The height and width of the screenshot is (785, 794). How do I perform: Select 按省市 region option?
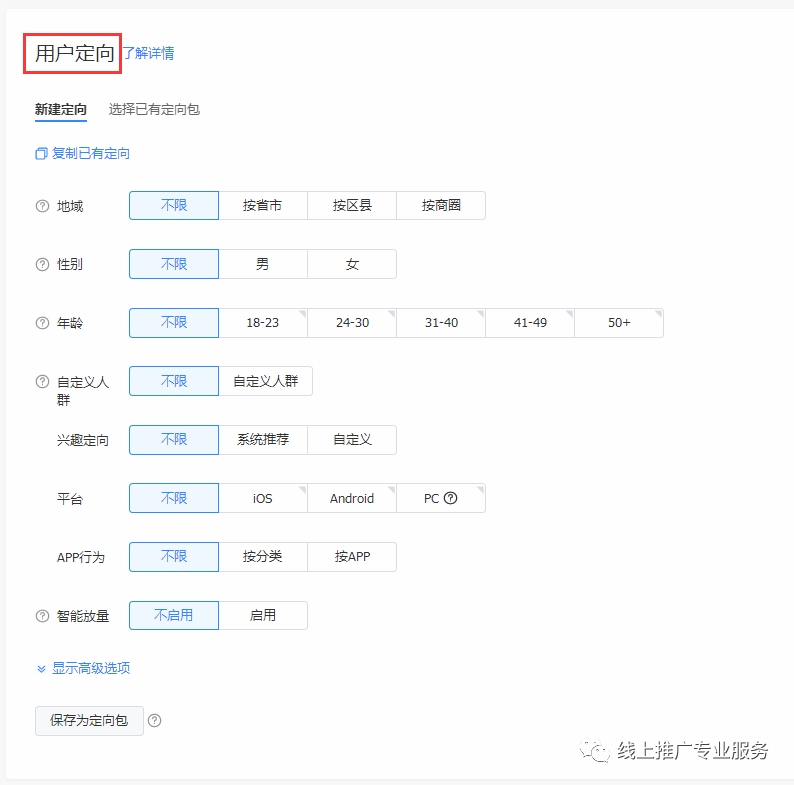click(x=263, y=206)
